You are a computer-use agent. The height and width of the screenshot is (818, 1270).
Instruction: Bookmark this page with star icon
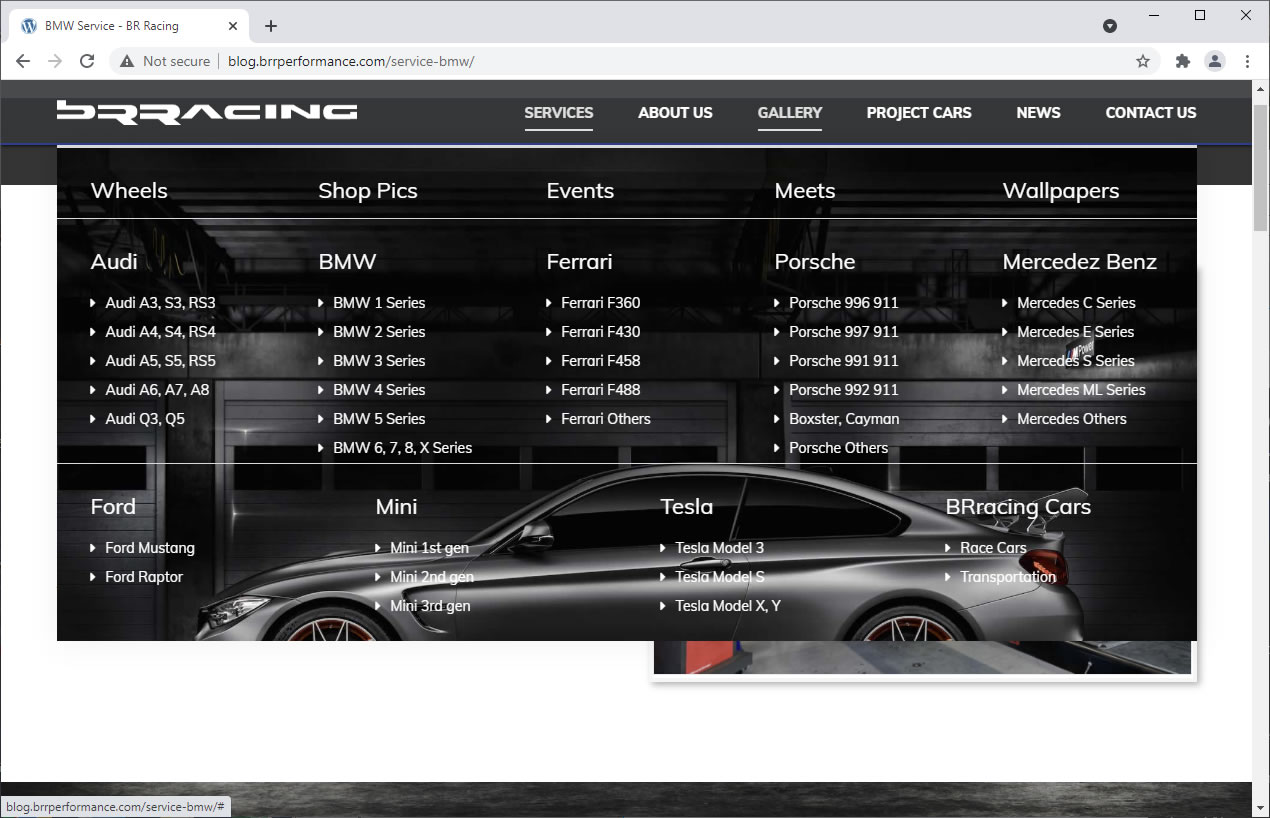coord(1143,61)
